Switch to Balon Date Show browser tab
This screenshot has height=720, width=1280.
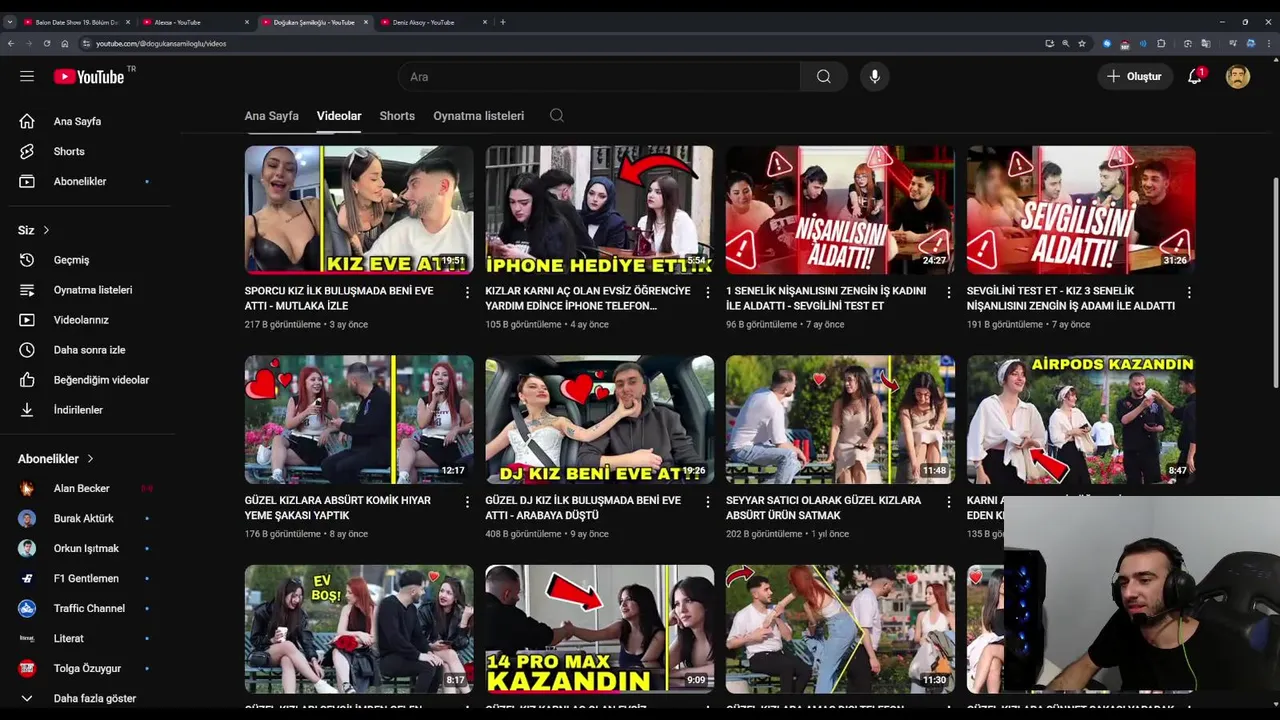tap(74, 22)
